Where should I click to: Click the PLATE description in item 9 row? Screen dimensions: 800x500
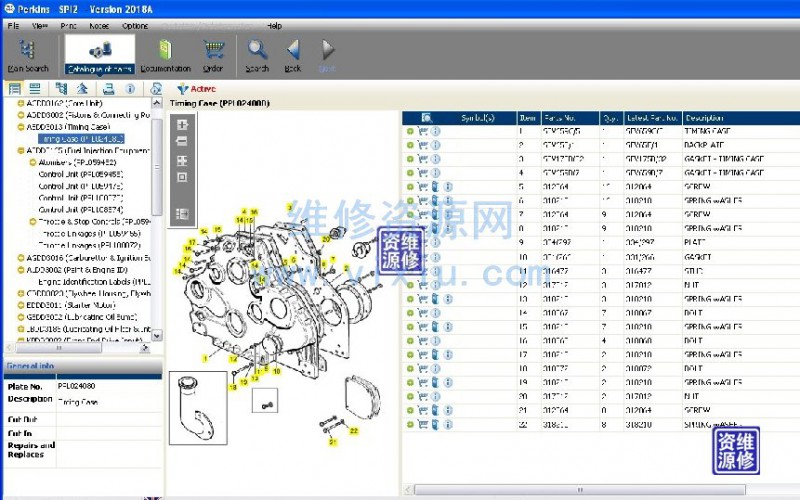point(695,242)
